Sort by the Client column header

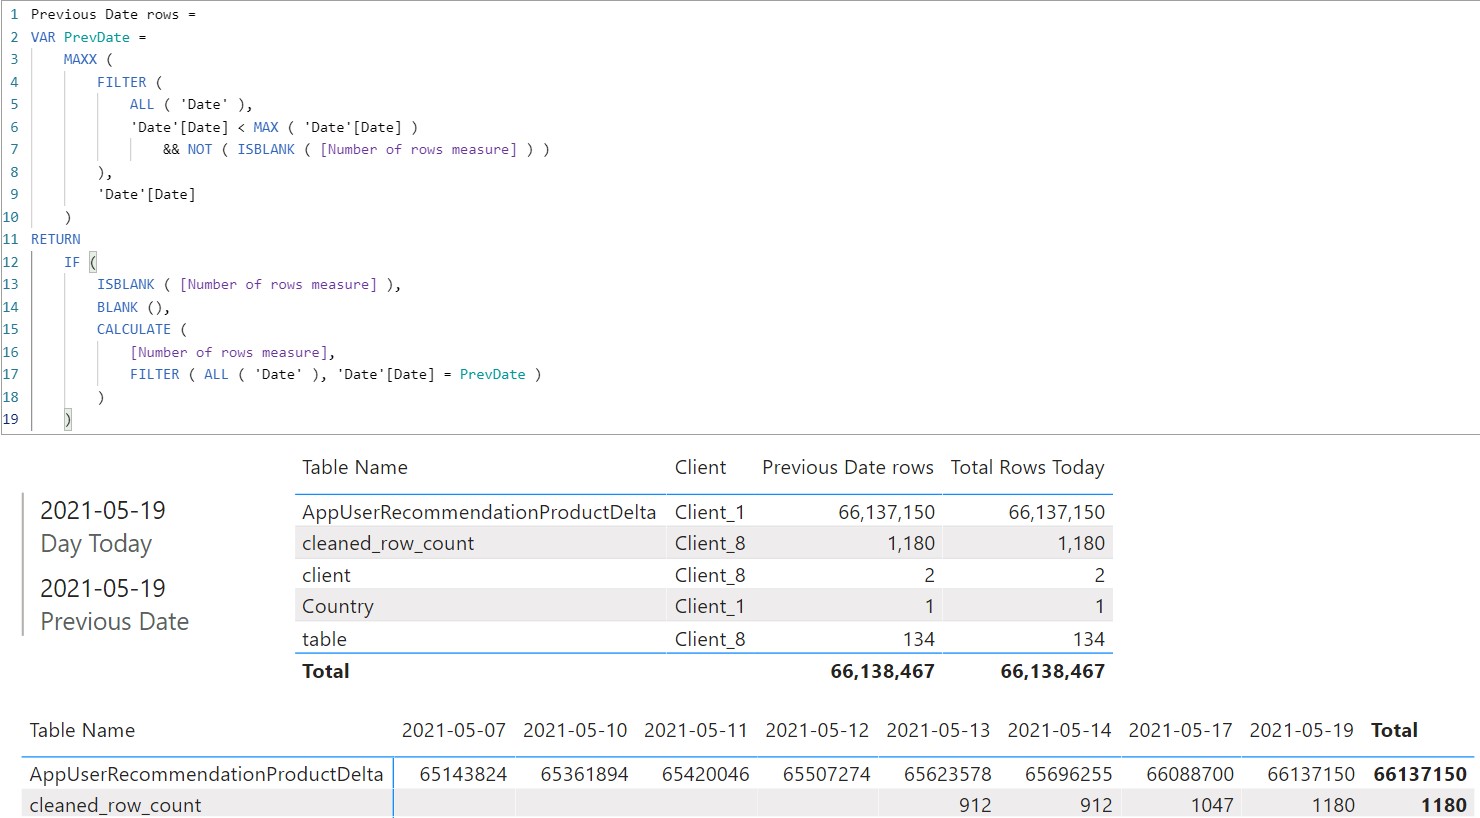click(700, 467)
